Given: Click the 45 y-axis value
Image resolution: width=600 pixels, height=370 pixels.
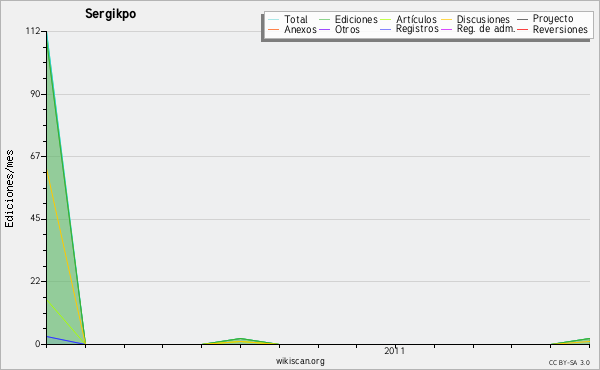Looking at the screenshot, I should point(36,219).
